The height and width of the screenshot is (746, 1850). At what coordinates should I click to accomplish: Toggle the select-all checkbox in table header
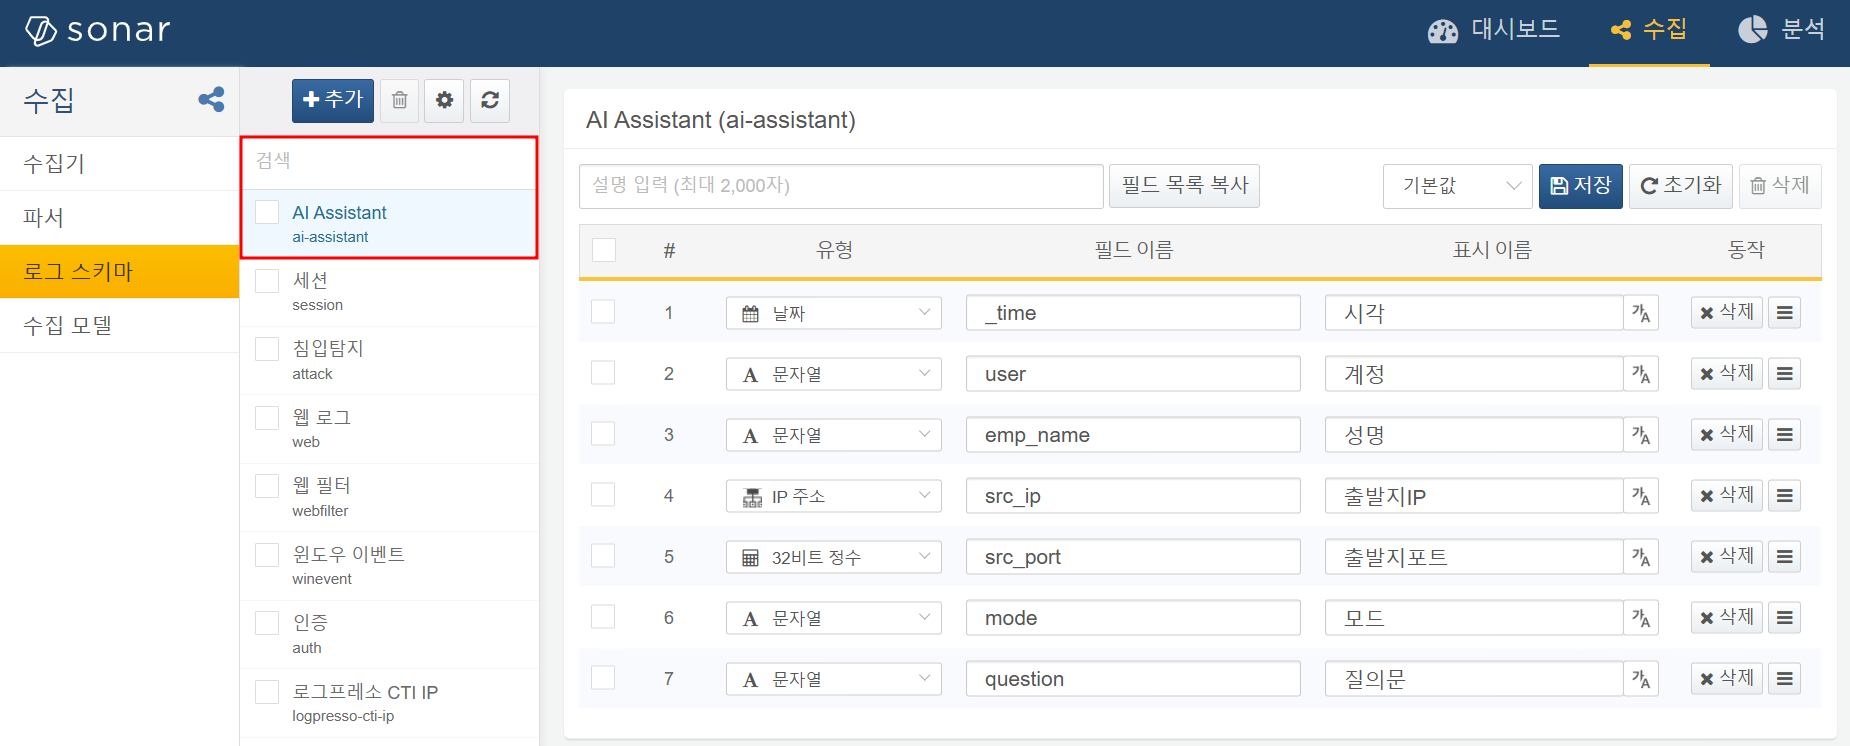click(604, 250)
